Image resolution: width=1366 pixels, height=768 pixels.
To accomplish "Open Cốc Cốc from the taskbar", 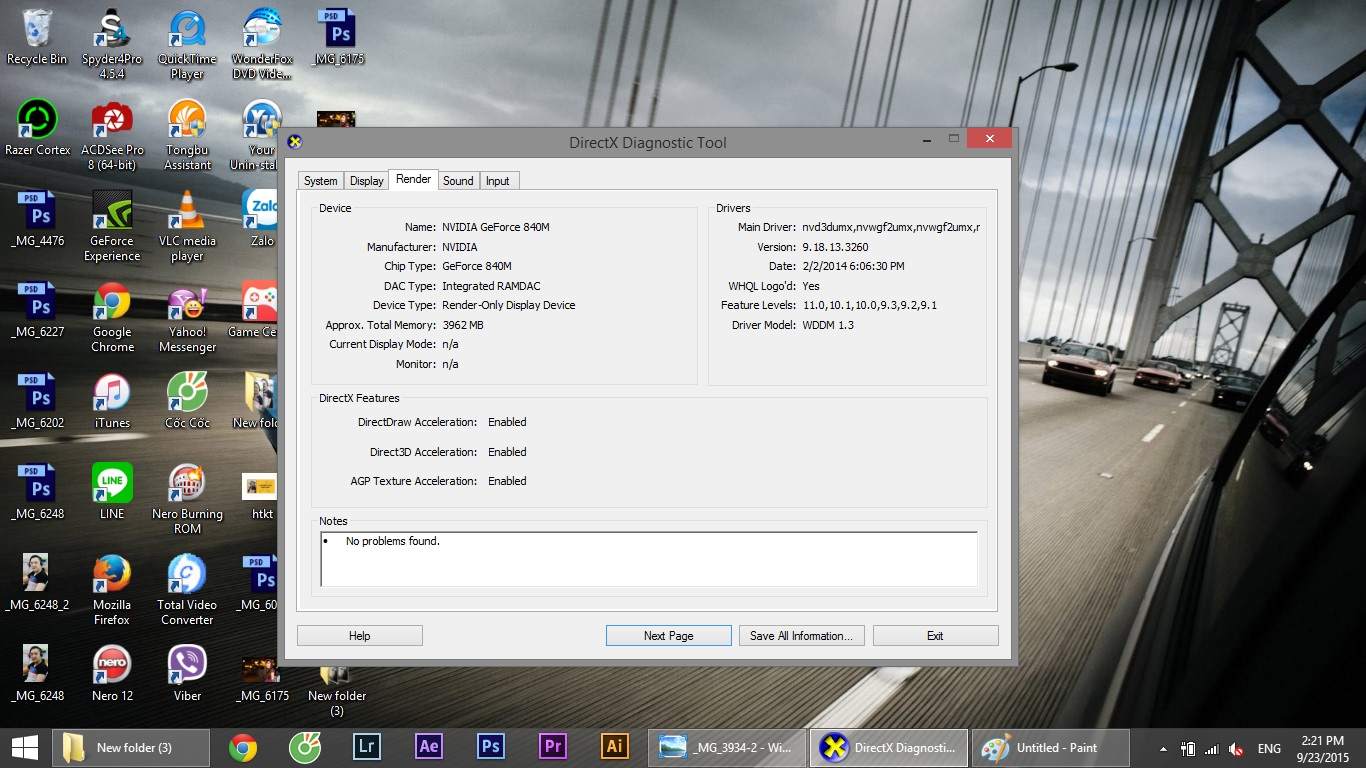I will [304, 747].
